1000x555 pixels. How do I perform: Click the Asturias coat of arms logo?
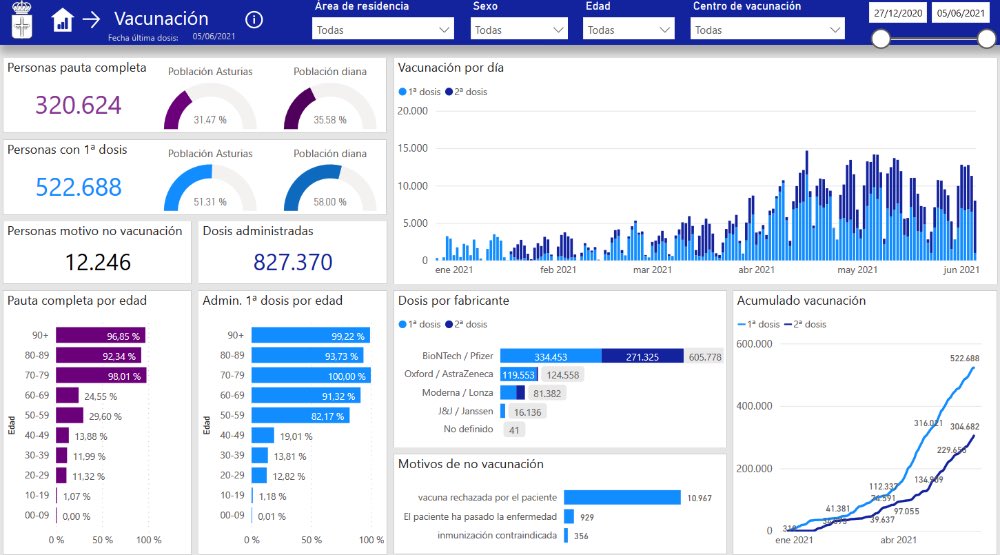click(22, 20)
